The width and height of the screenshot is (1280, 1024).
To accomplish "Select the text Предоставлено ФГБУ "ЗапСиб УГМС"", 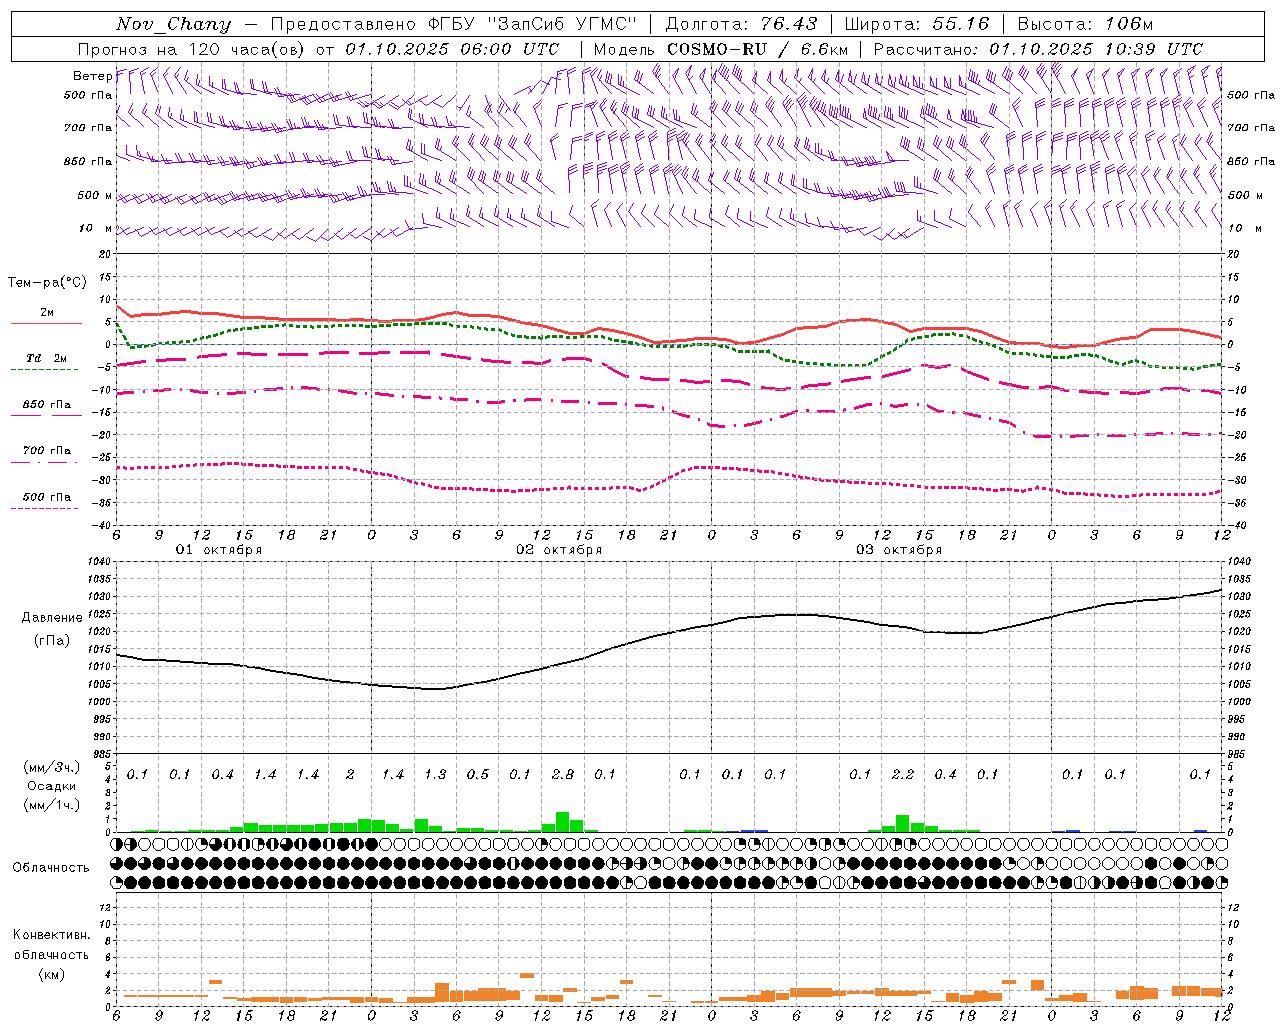I will point(454,24).
